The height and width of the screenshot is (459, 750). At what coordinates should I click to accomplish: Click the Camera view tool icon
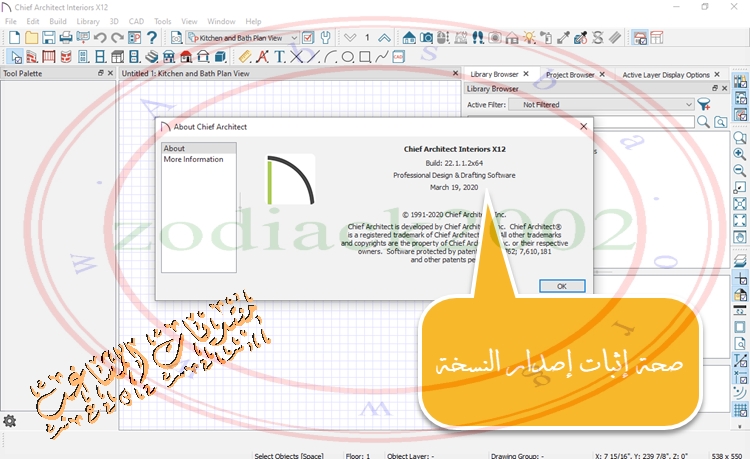point(426,37)
